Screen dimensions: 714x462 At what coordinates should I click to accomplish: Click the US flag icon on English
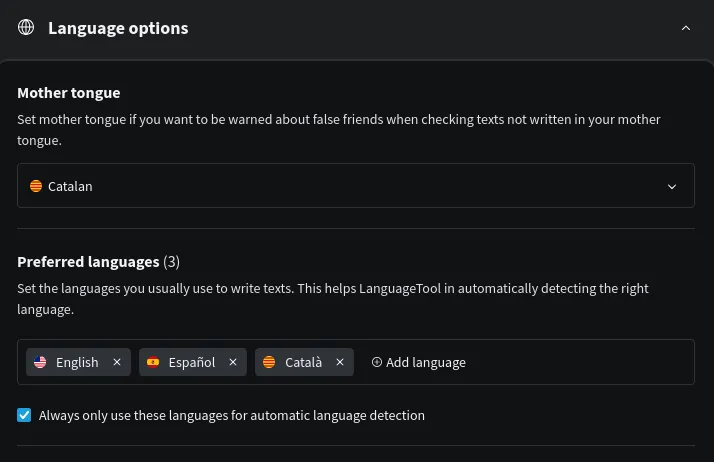point(40,362)
